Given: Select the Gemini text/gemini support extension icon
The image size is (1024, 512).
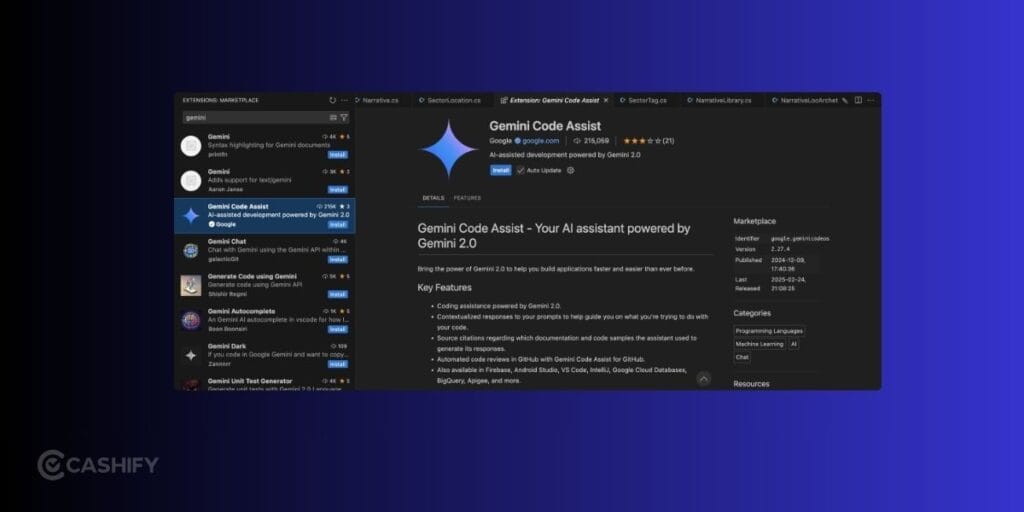Looking at the screenshot, I should coord(191,181).
